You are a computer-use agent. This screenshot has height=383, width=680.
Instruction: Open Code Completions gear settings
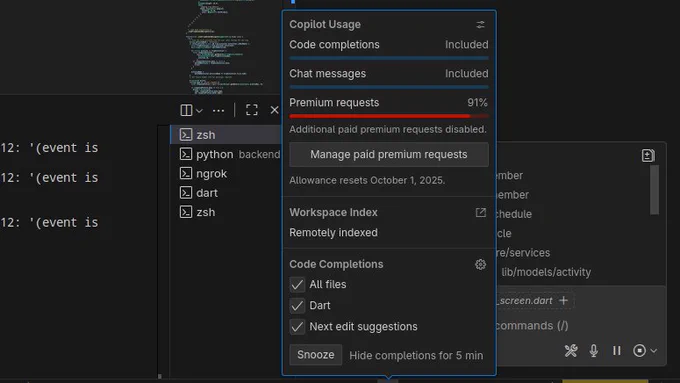(x=480, y=265)
